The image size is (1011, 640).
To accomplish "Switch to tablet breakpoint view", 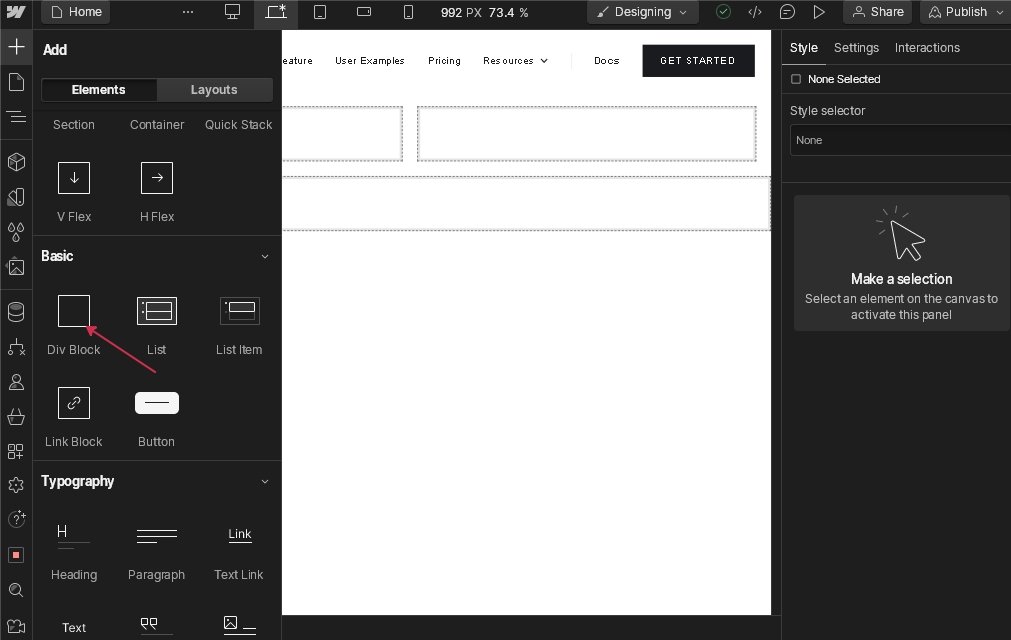I will pyautogui.click(x=320, y=12).
